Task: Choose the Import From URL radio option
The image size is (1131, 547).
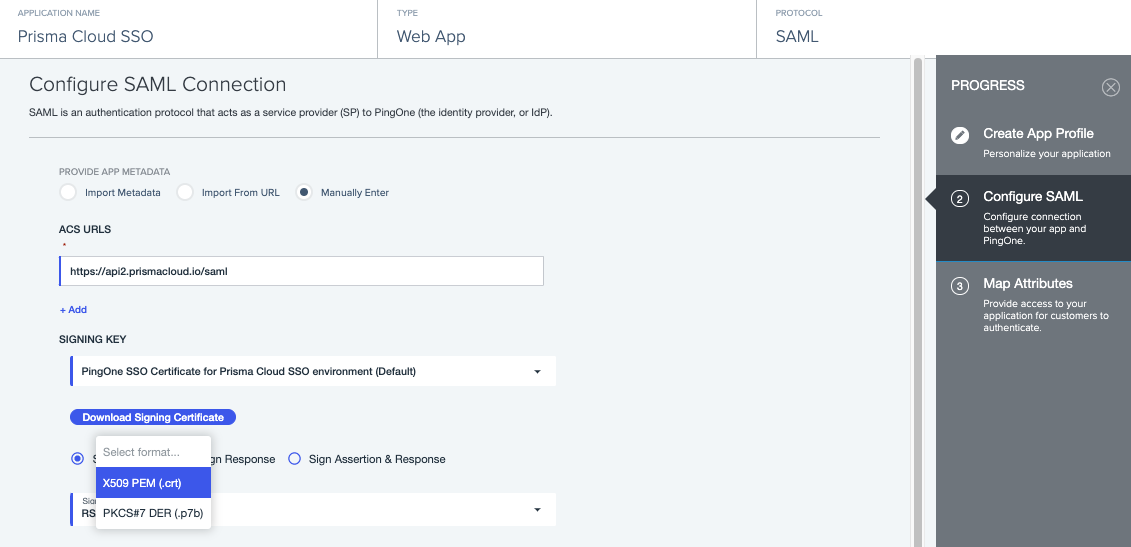Action: [x=185, y=192]
